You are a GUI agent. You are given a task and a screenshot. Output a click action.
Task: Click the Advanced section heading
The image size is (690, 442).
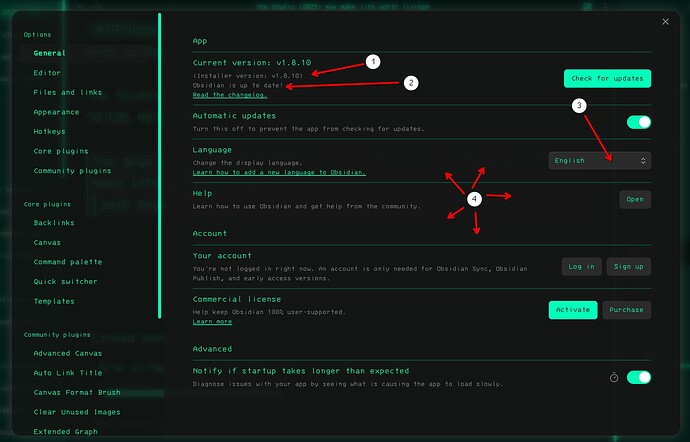(x=212, y=349)
